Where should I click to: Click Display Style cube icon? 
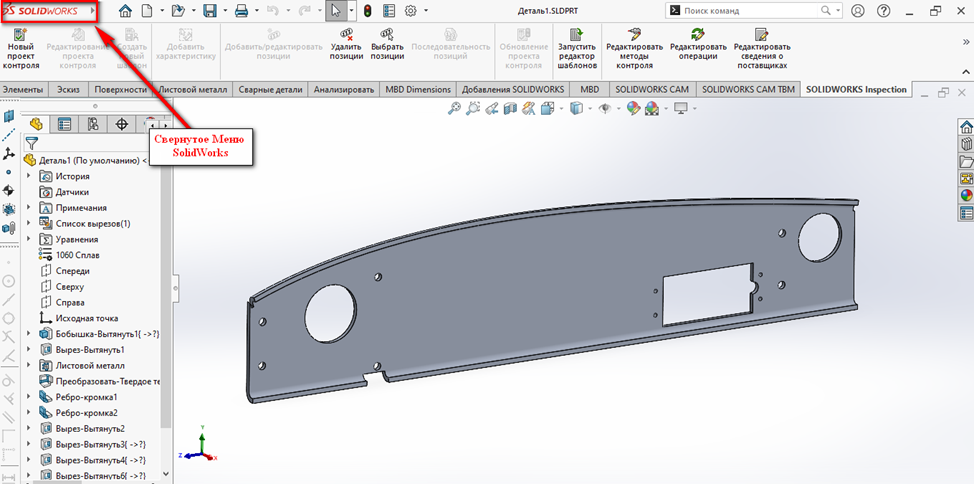tap(576, 109)
